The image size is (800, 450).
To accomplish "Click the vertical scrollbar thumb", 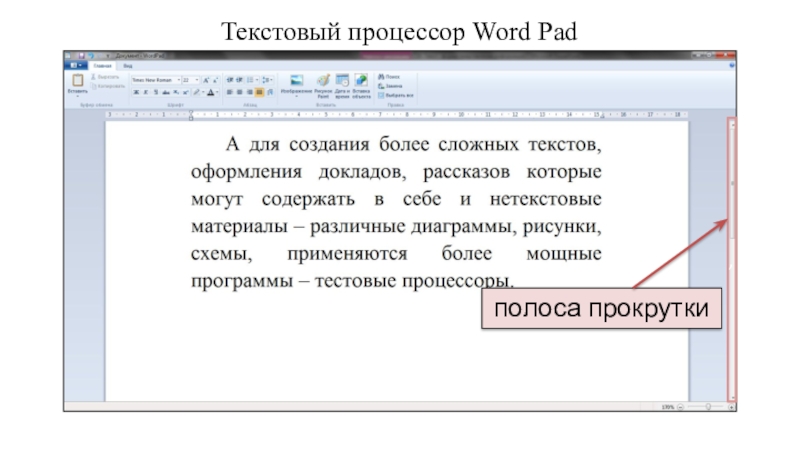I will point(733,184).
